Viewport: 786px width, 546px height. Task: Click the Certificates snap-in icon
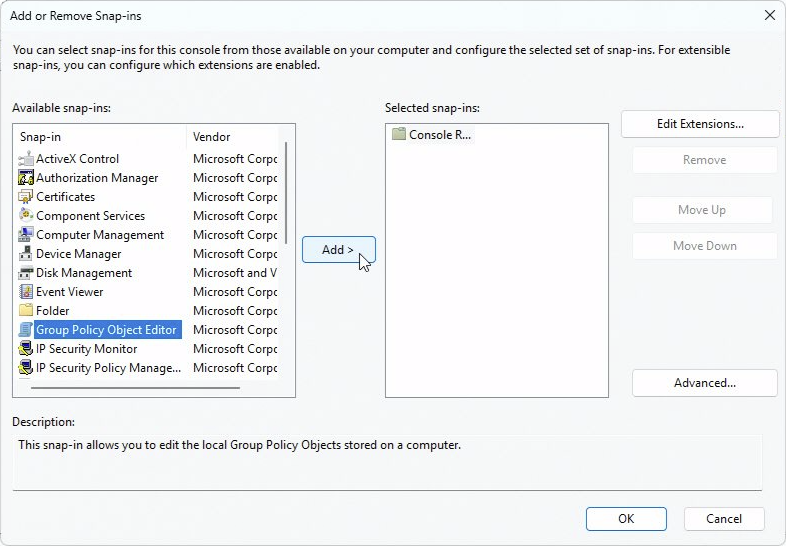click(26, 197)
